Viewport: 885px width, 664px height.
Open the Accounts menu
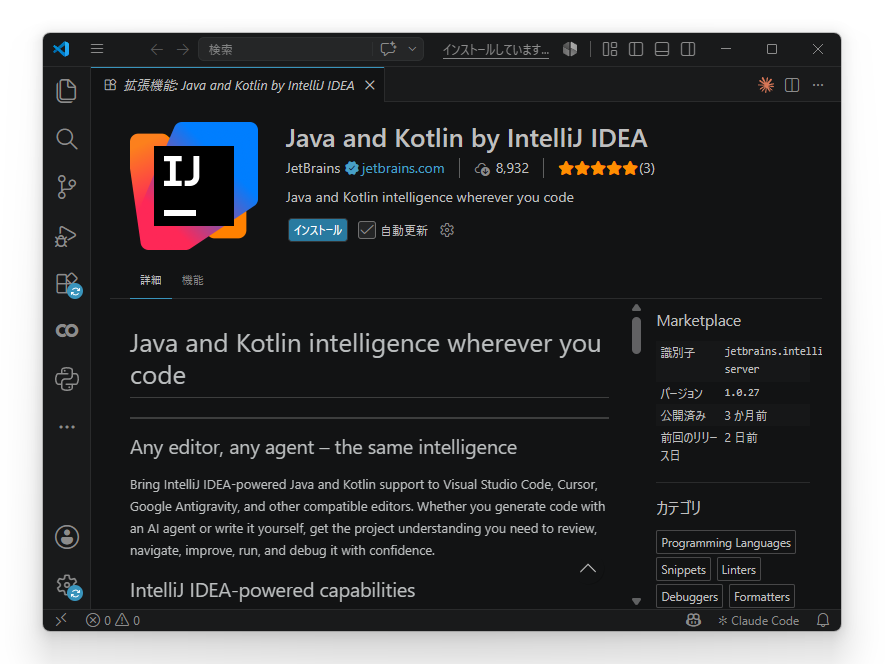click(67, 537)
